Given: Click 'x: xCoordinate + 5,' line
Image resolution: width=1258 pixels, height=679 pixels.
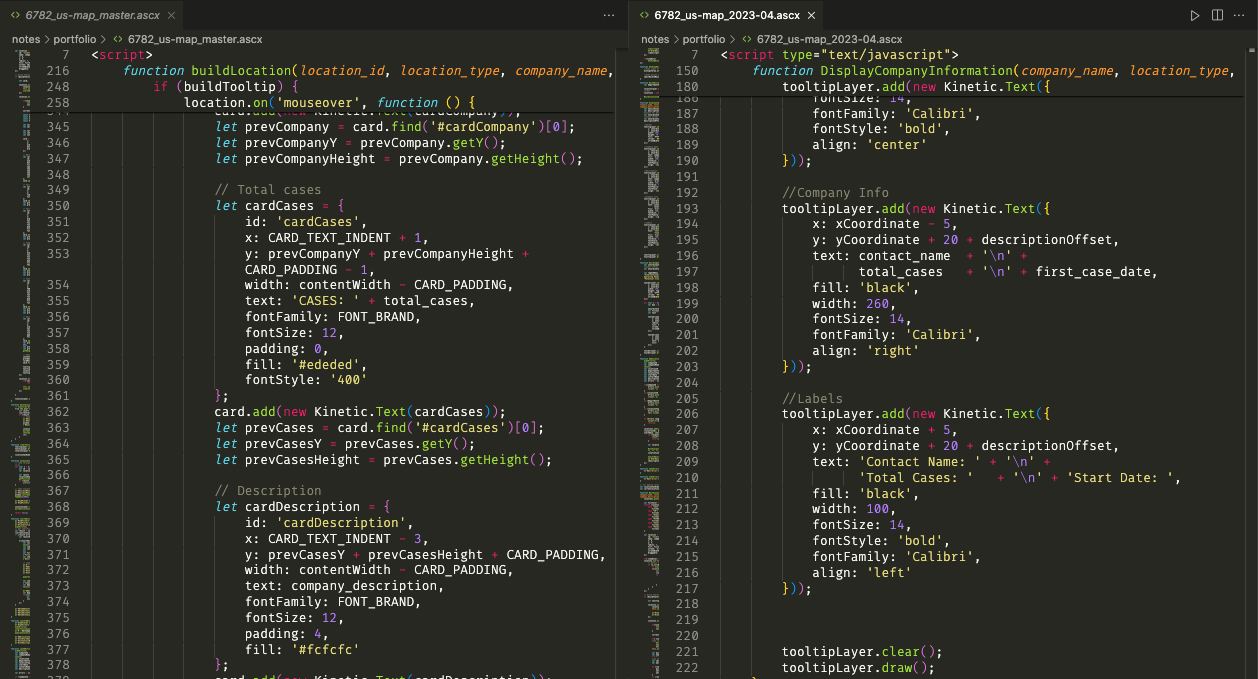Looking at the screenshot, I should click(x=886, y=430).
